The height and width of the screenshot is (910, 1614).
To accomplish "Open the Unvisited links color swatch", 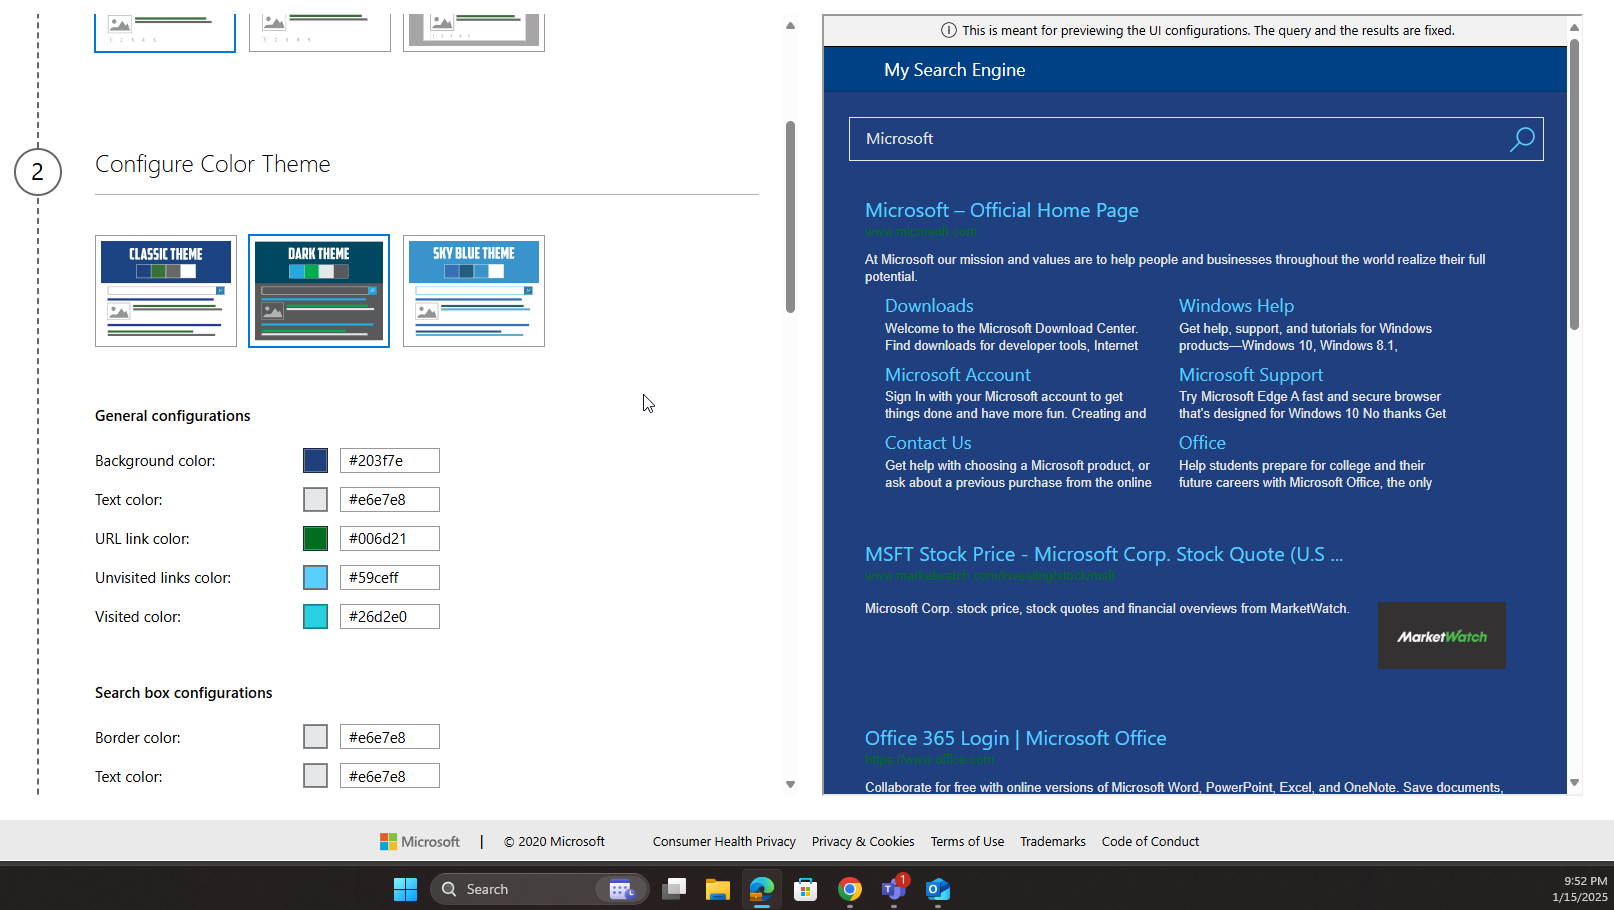I will pyautogui.click(x=315, y=578).
